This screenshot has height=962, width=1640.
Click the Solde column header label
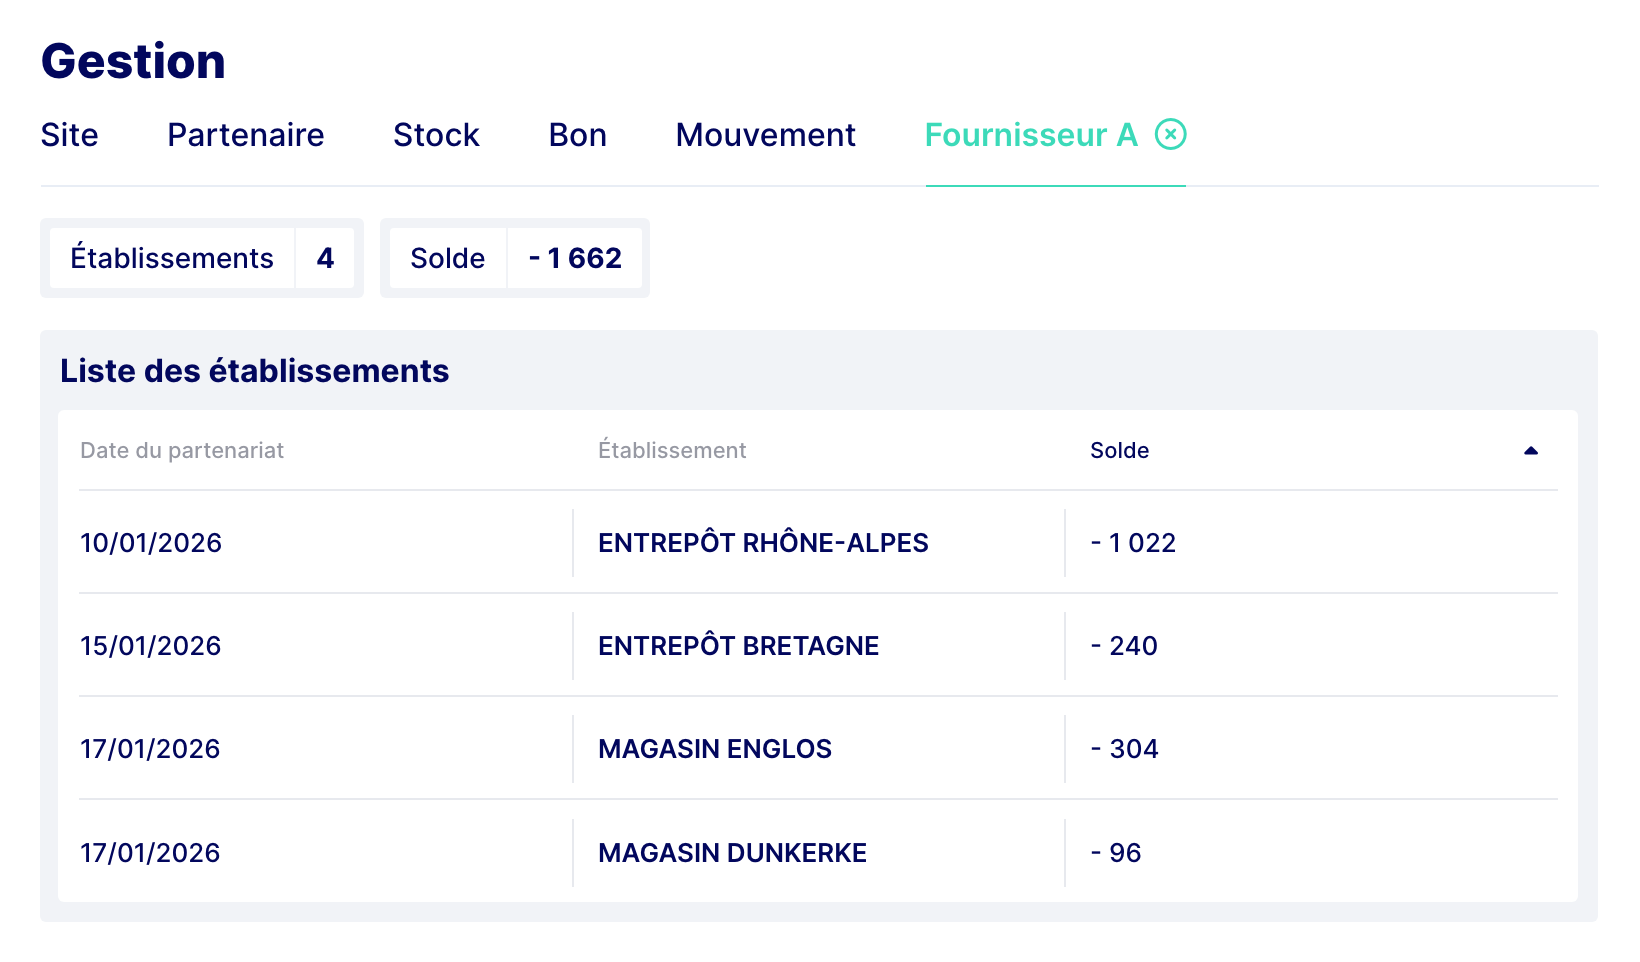coord(1119,451)
